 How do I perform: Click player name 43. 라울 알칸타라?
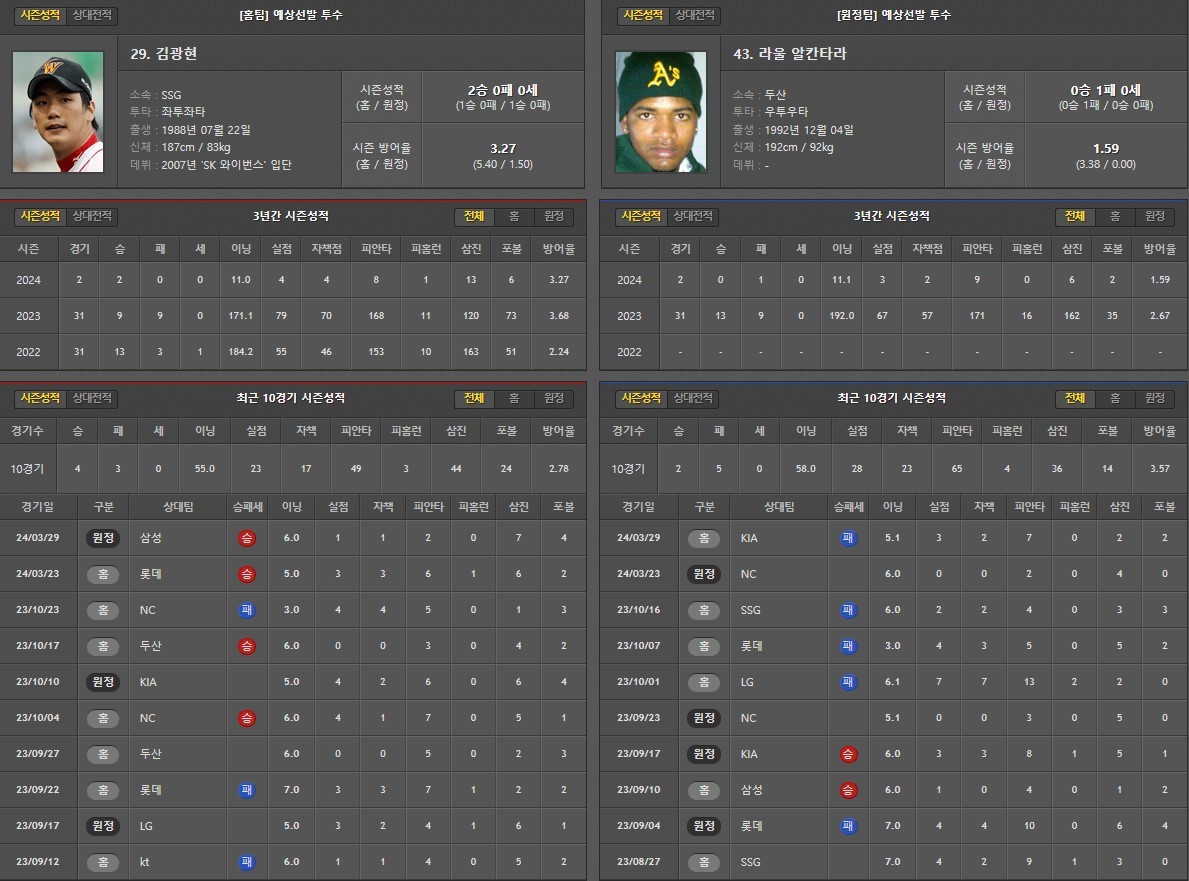789,54
